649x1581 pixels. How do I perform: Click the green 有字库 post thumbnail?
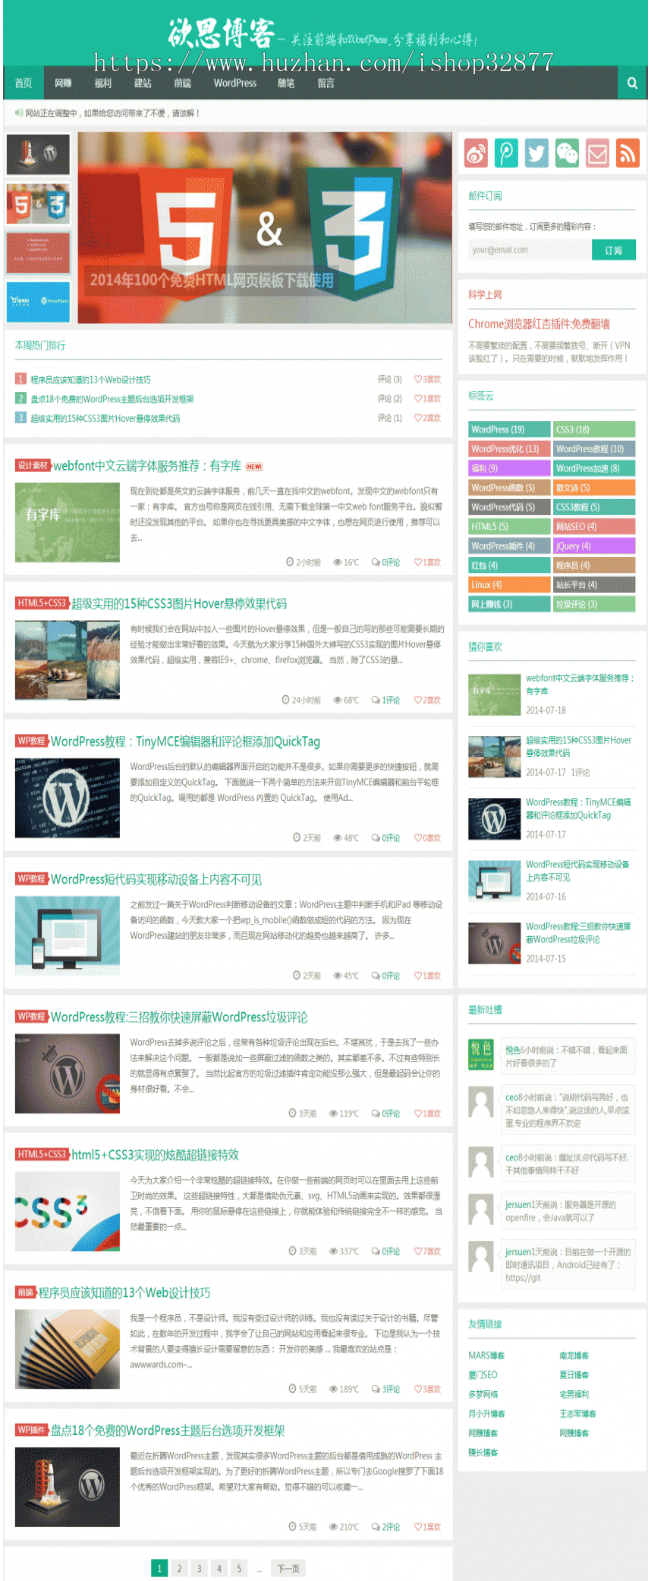coord(67,522)
